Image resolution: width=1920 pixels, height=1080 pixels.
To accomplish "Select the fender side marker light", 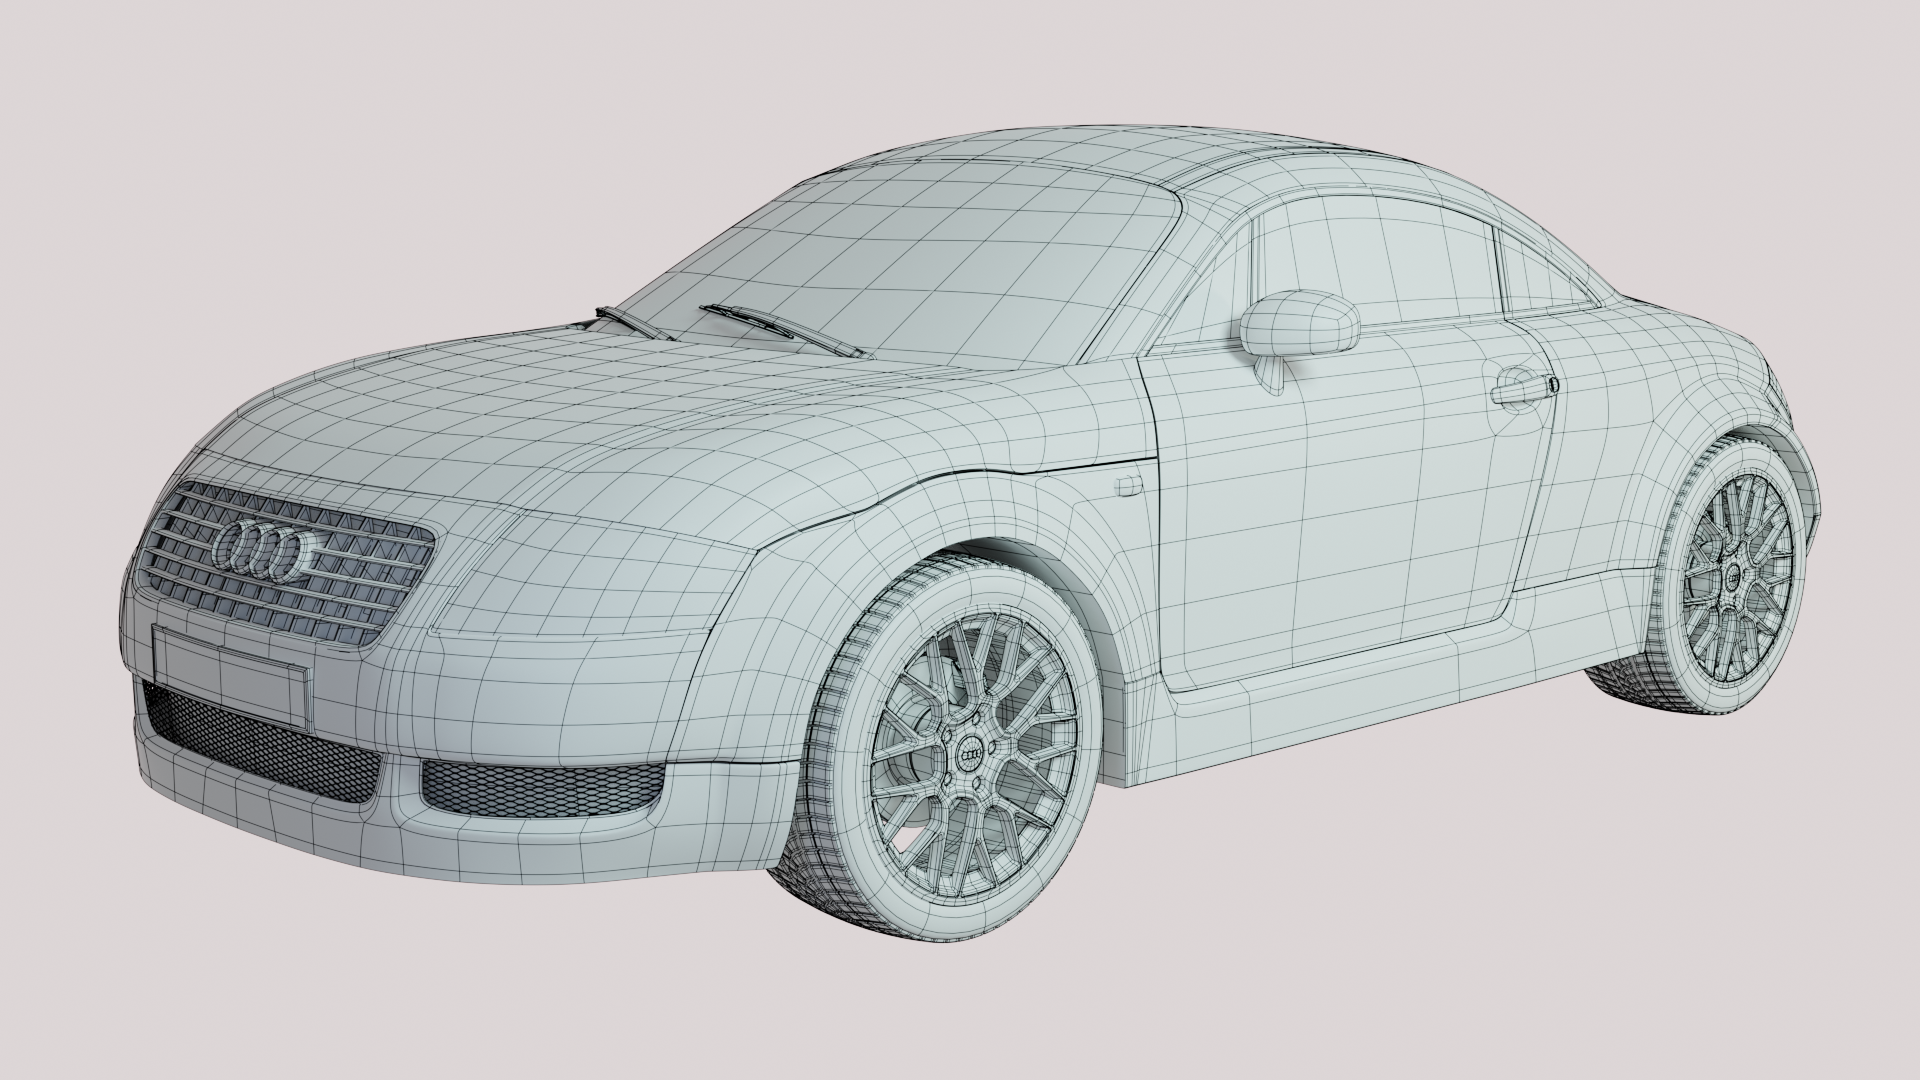I will (1128, 485).
